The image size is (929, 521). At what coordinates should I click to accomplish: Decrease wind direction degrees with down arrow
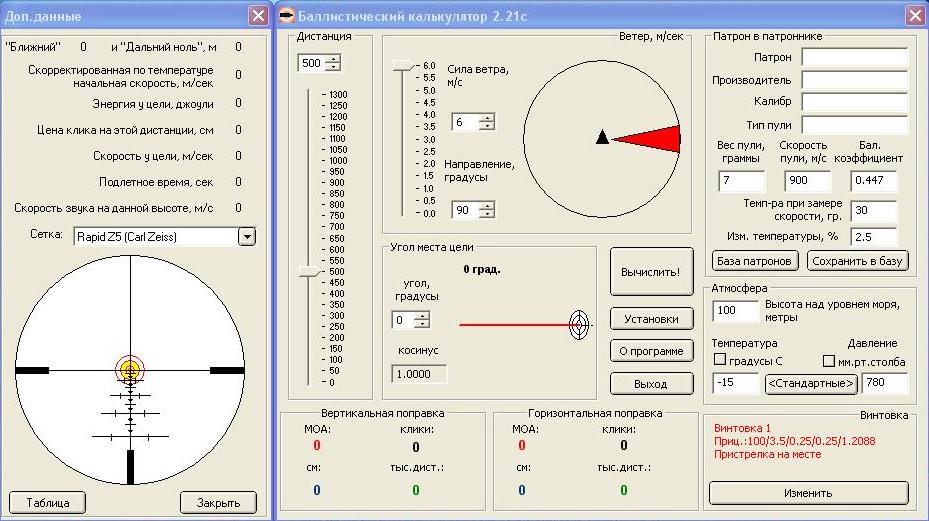pos(487,214)
